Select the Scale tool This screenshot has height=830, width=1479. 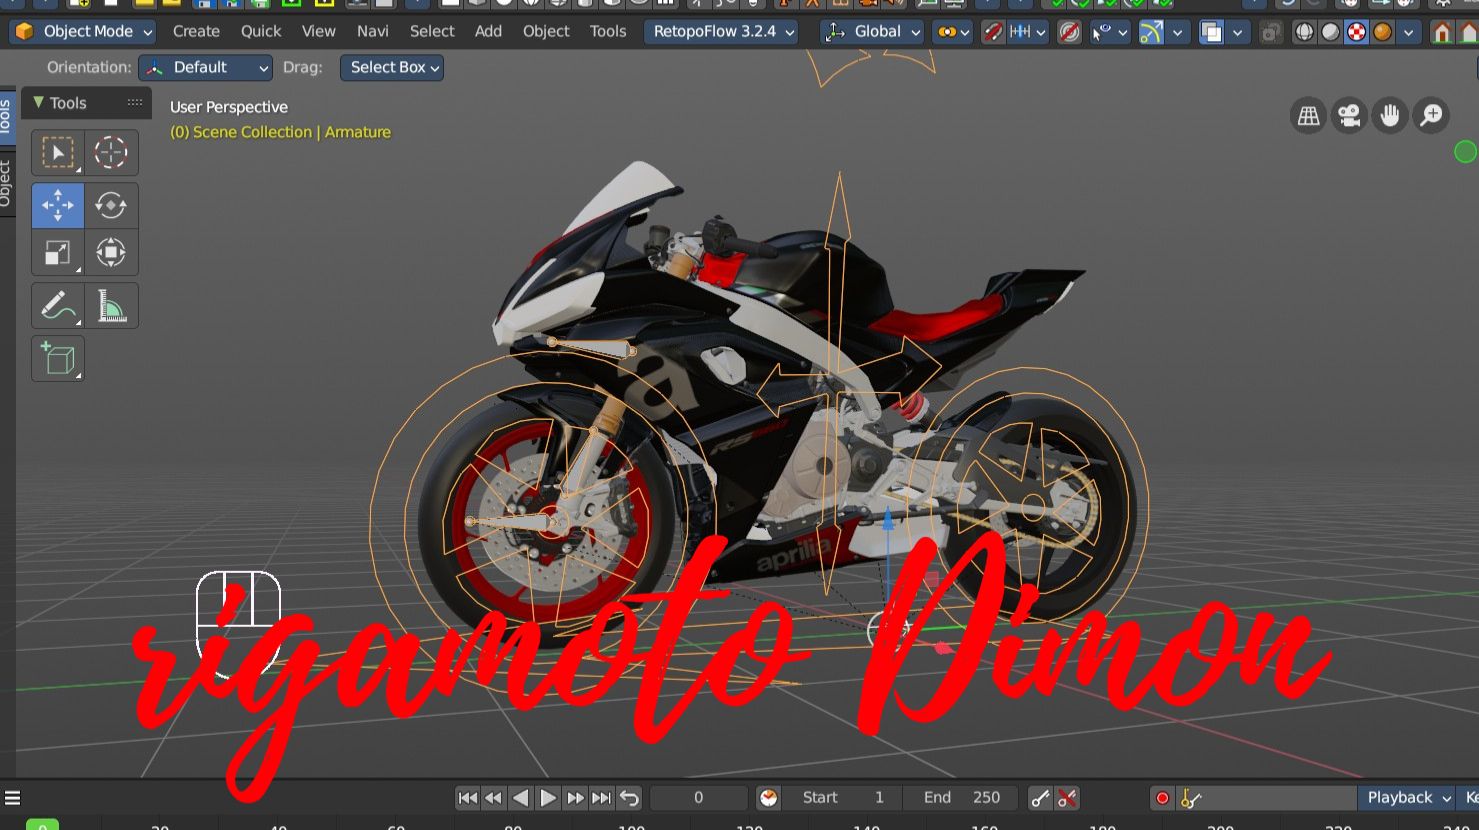click(58, 253)
